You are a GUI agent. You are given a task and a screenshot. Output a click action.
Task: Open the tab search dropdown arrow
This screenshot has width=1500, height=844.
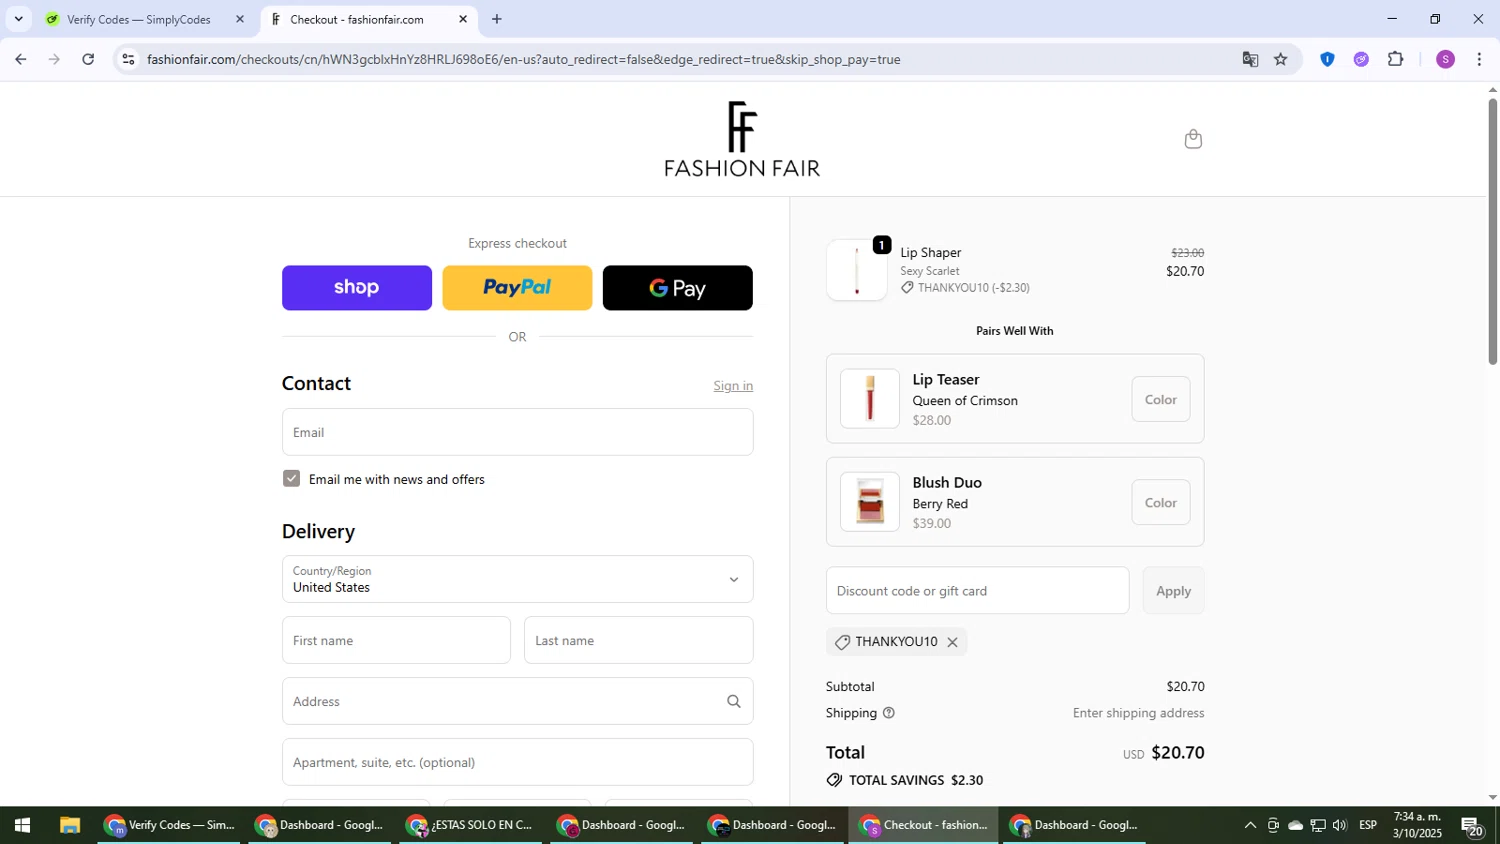[18, 19]
